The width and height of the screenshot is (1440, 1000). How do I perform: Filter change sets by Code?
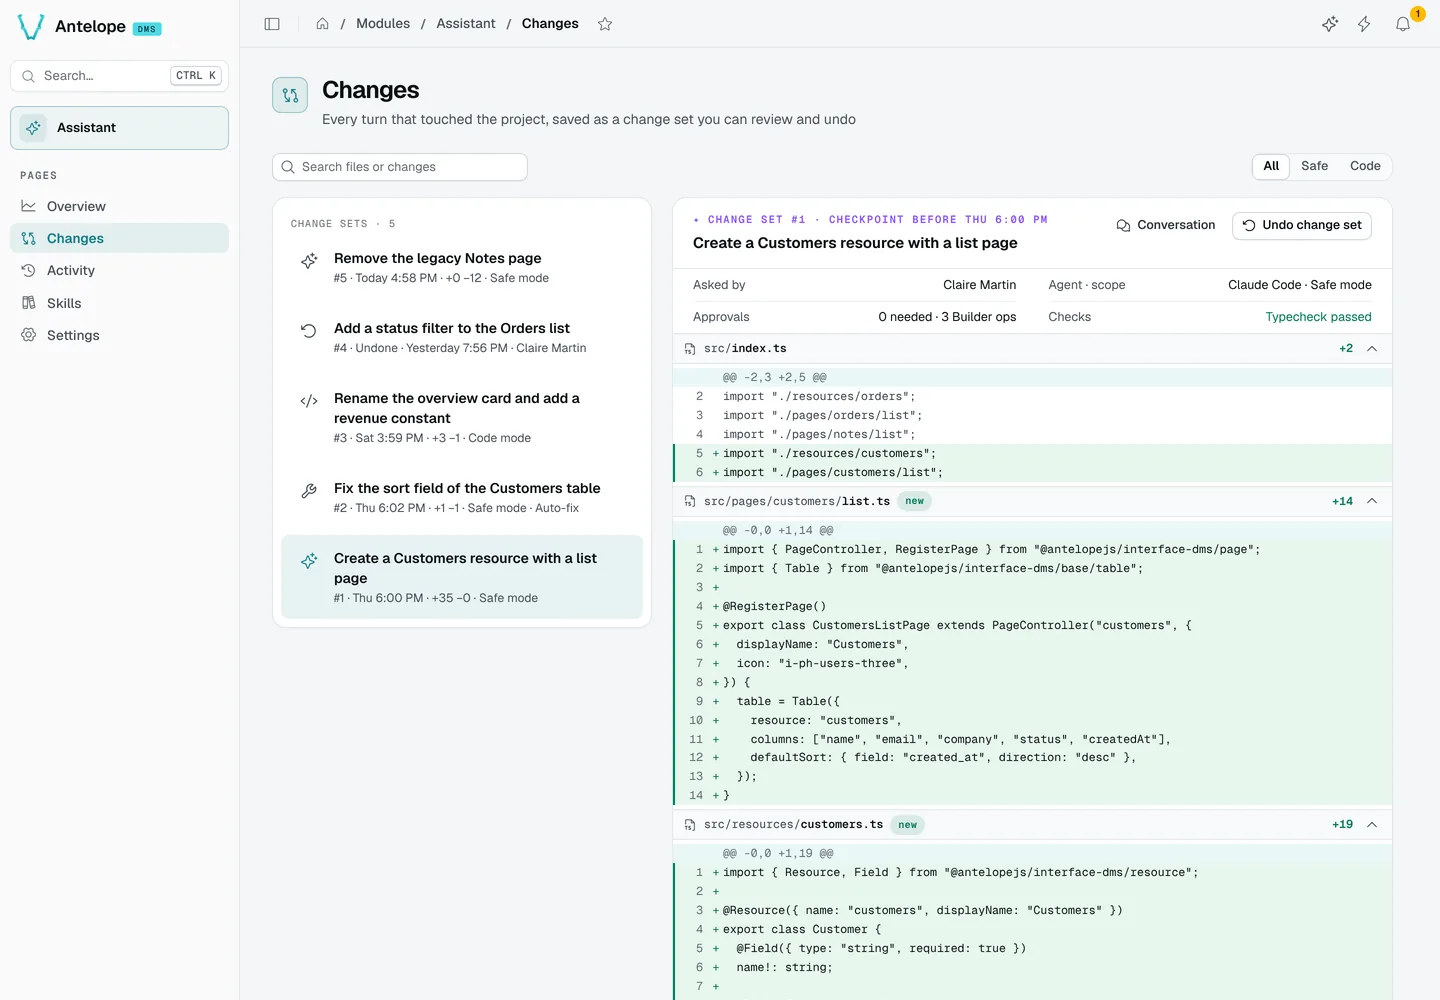tap(1365, 166)
